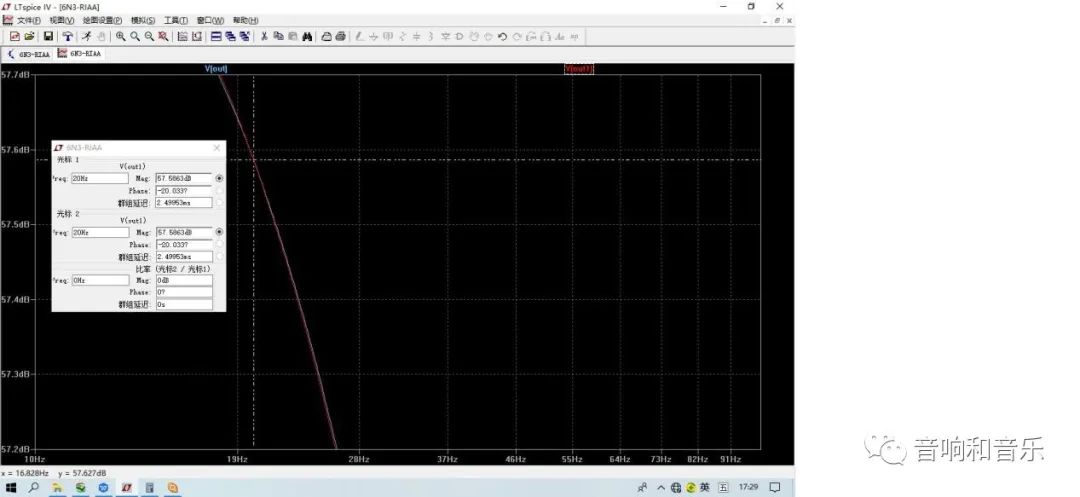Click the Open file folder icon
Screen dimensions: 1080x497
pos(29,36)
